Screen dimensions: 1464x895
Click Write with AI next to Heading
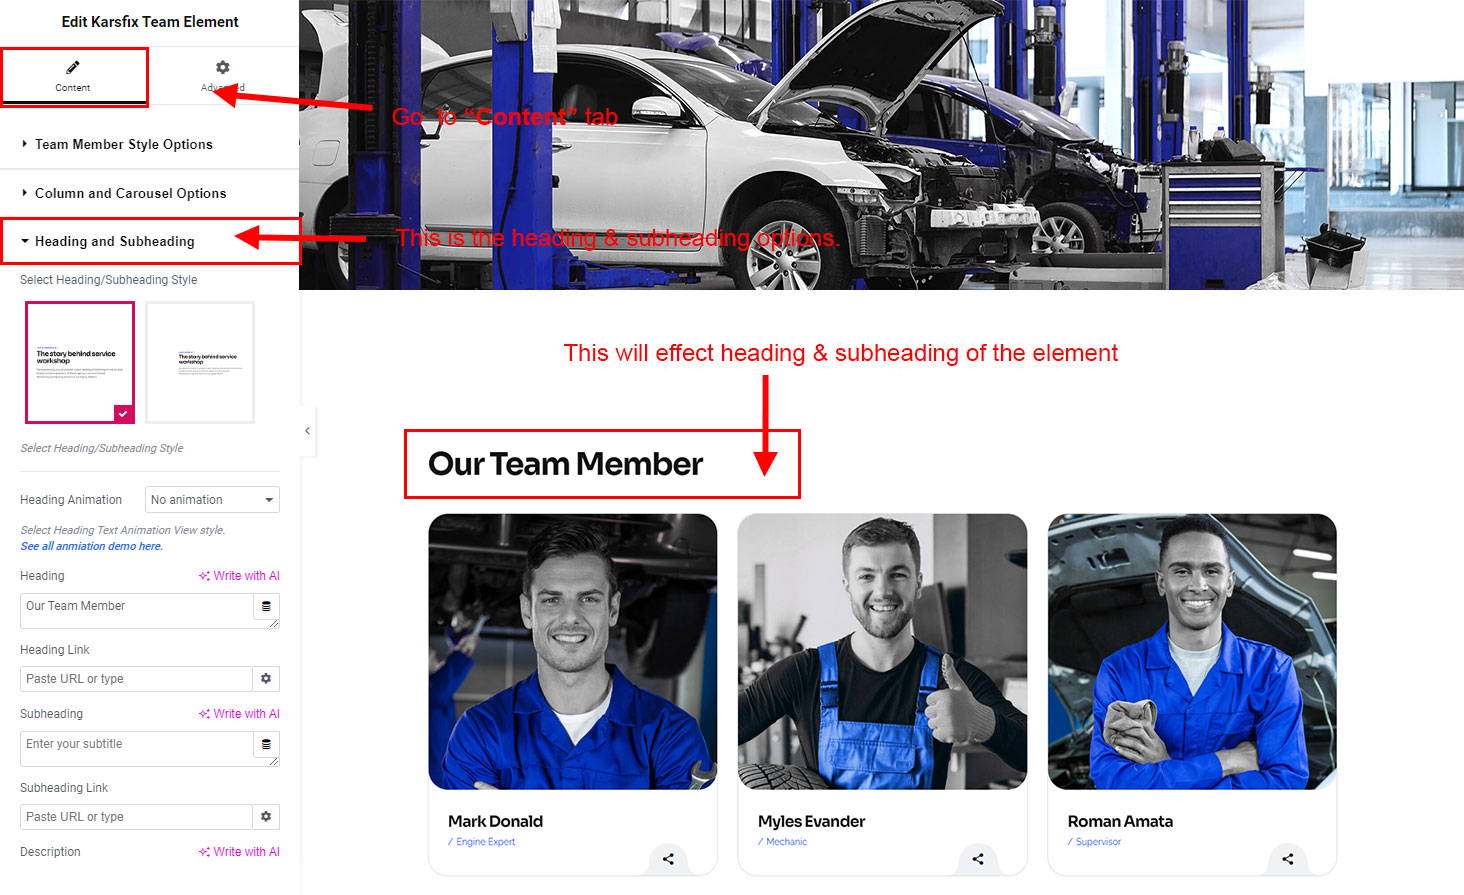coord(239,576)
